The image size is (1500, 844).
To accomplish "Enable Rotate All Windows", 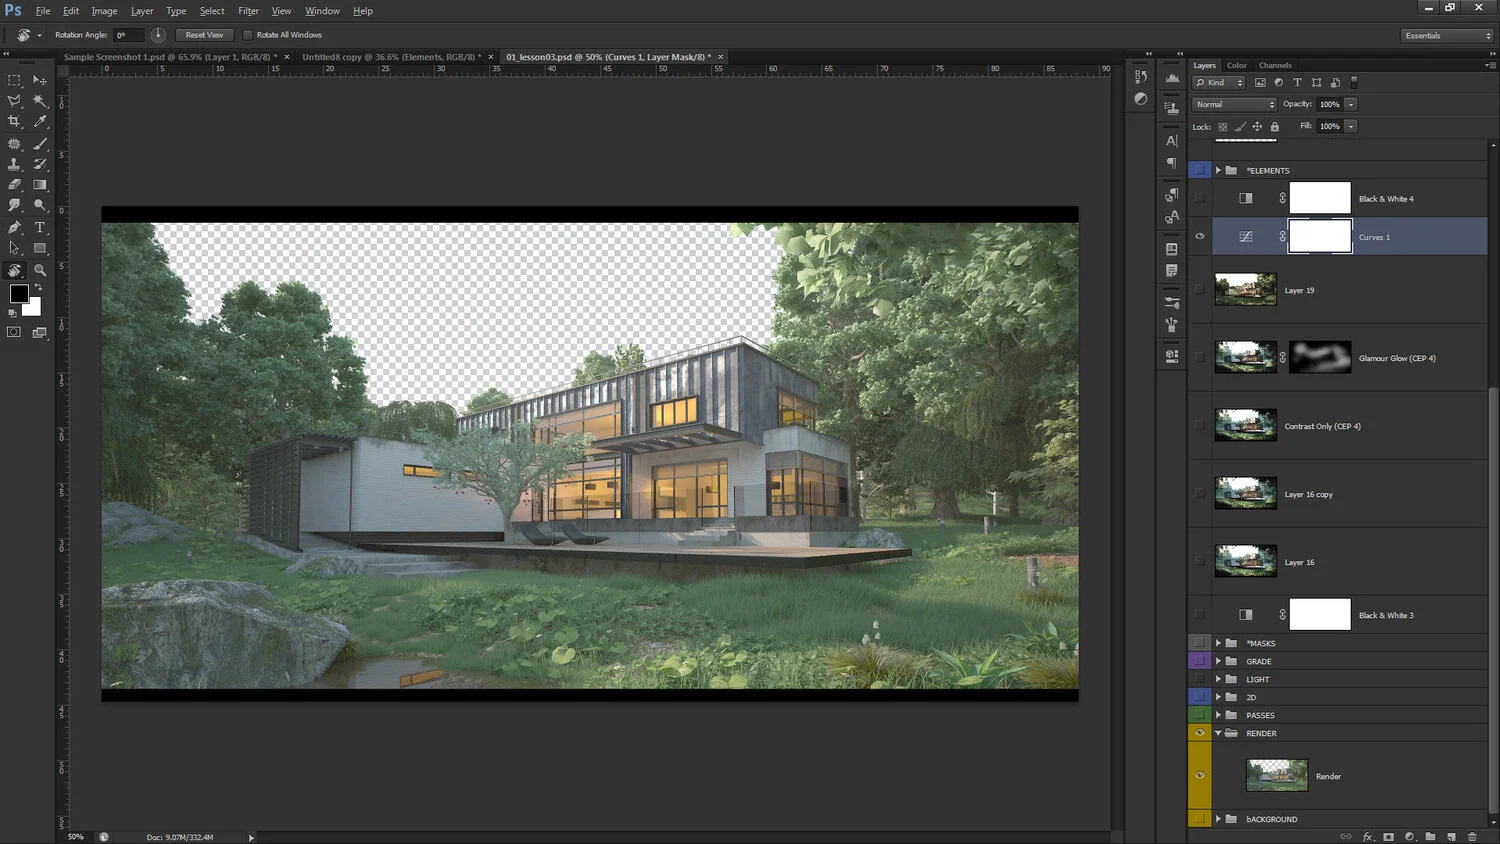I will pyautogui.click(x=246, y=34).
